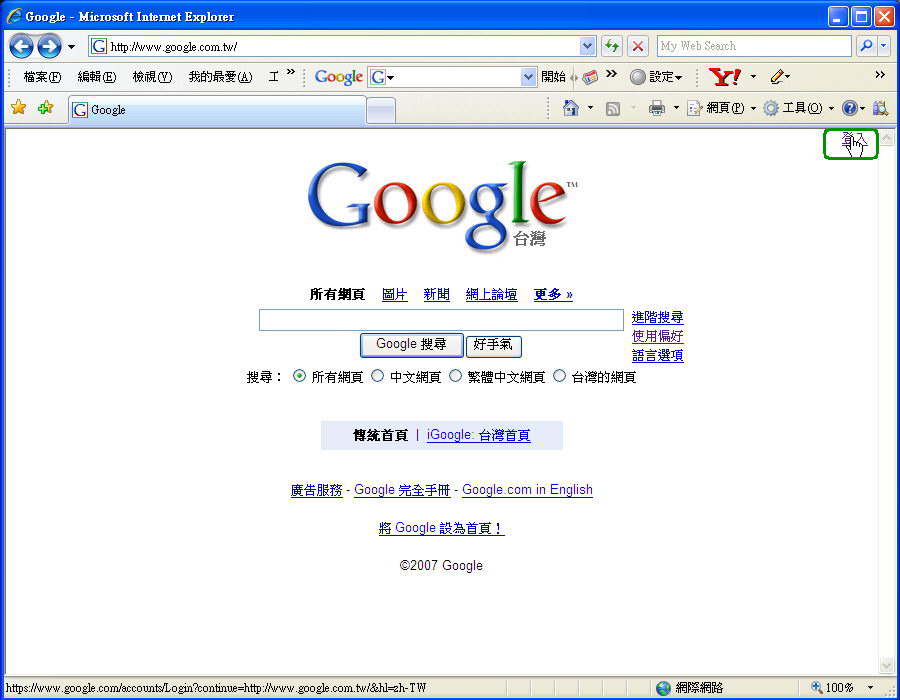Expand hidden Yahoo toolbar items chevron
The height and width of the screenshot is (700, 900).
[x=880, y=74]
